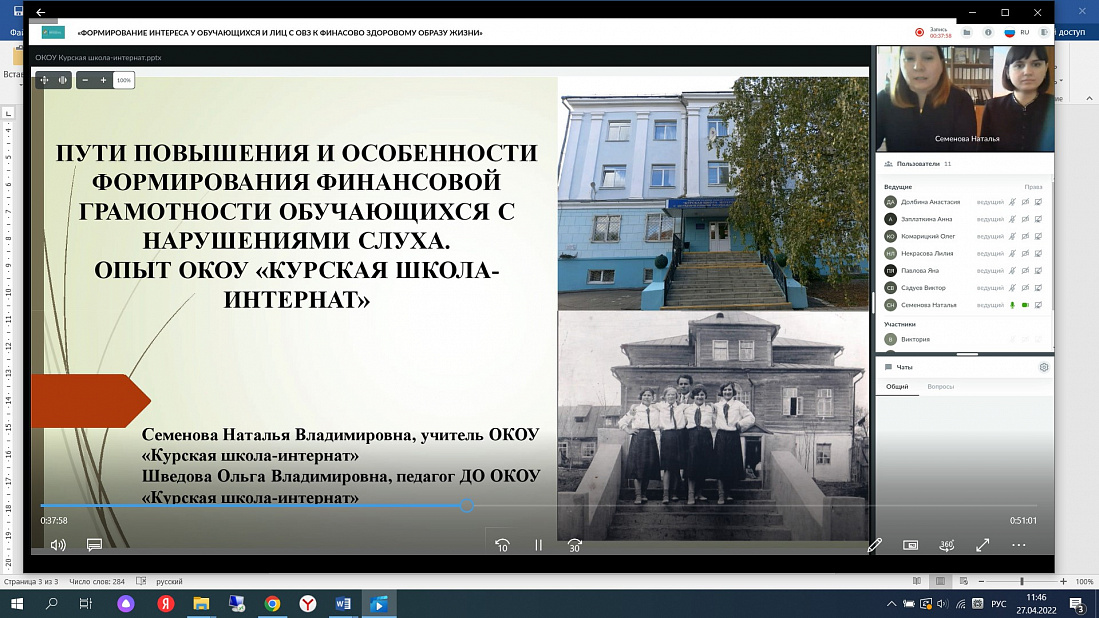Toggle screen share for Комарицкий Олег
The image size is (1099, 618).
click(1039, 236)
